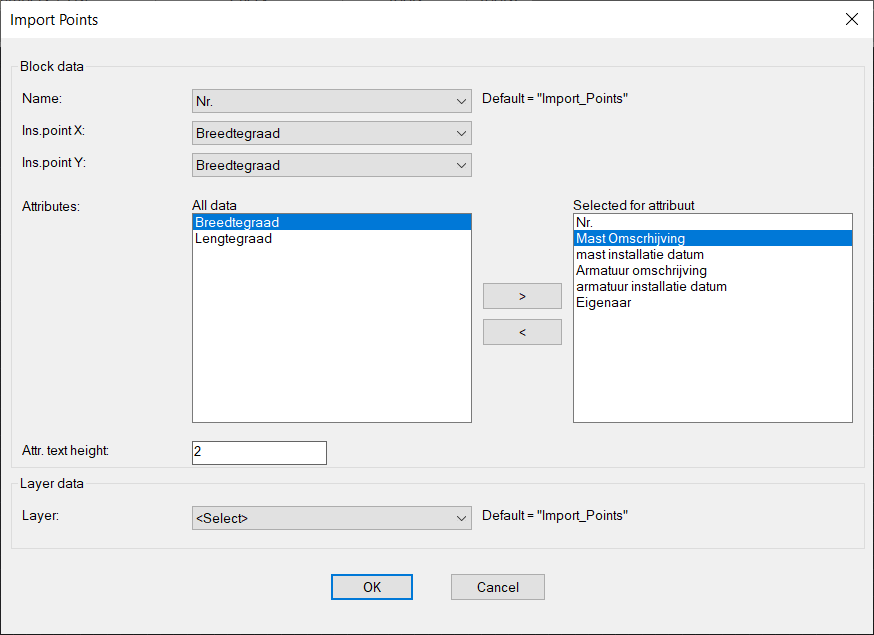
Task: Click empty area of Selected for attribuut list
Action: pos(713,366)
